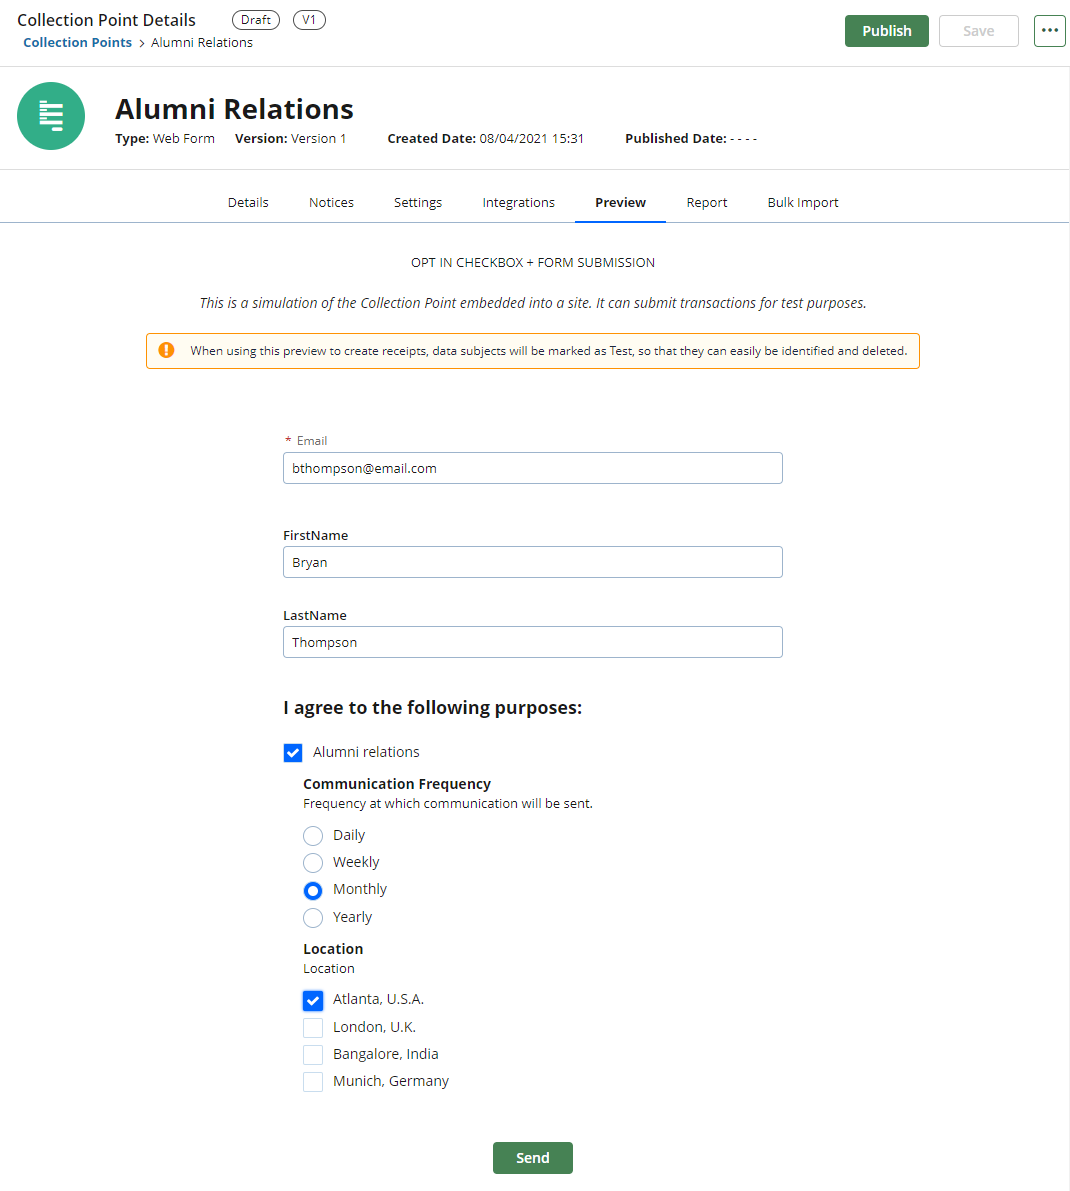Click the test receipts warning message text
Image resolution: width=1070 pixels, height=1191 pixels.
[x=548, y=351]
